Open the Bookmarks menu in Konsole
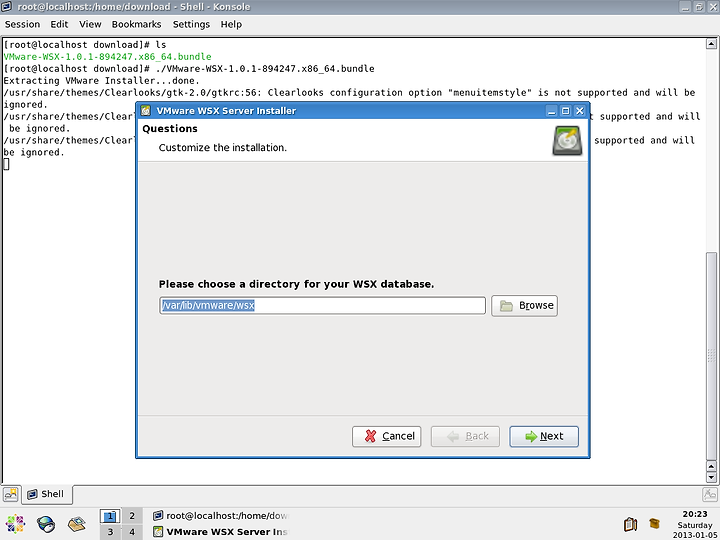 (136, 24)
